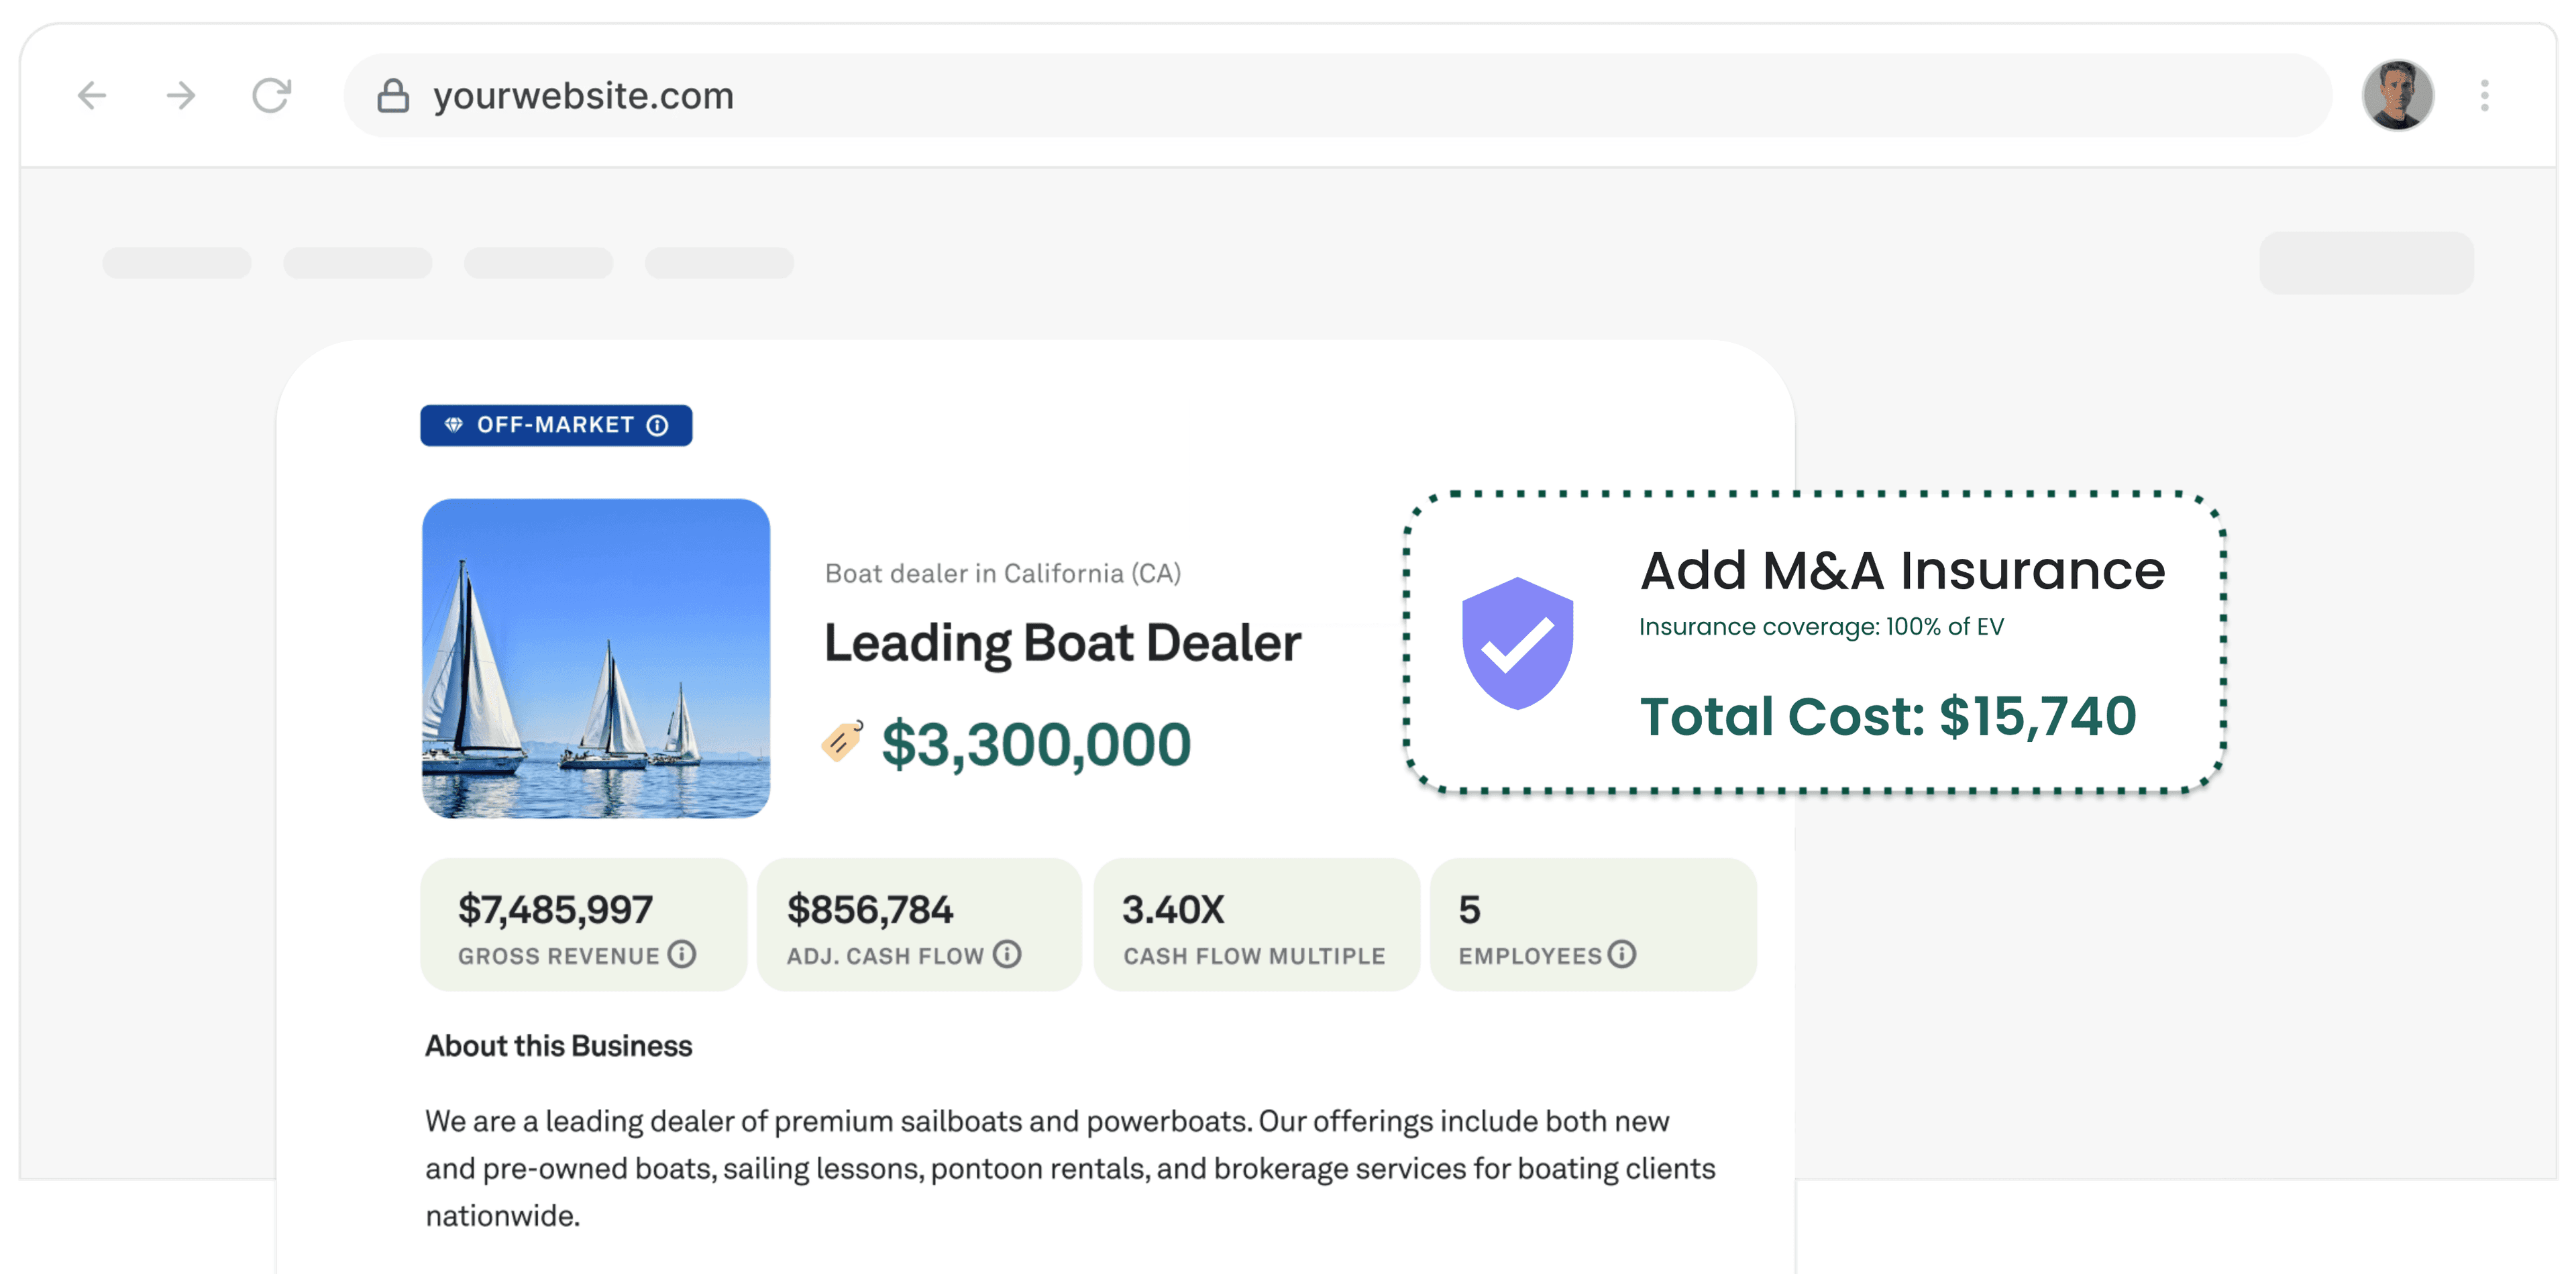
Task: Reload the page with refresh icon
Action: 271,96
